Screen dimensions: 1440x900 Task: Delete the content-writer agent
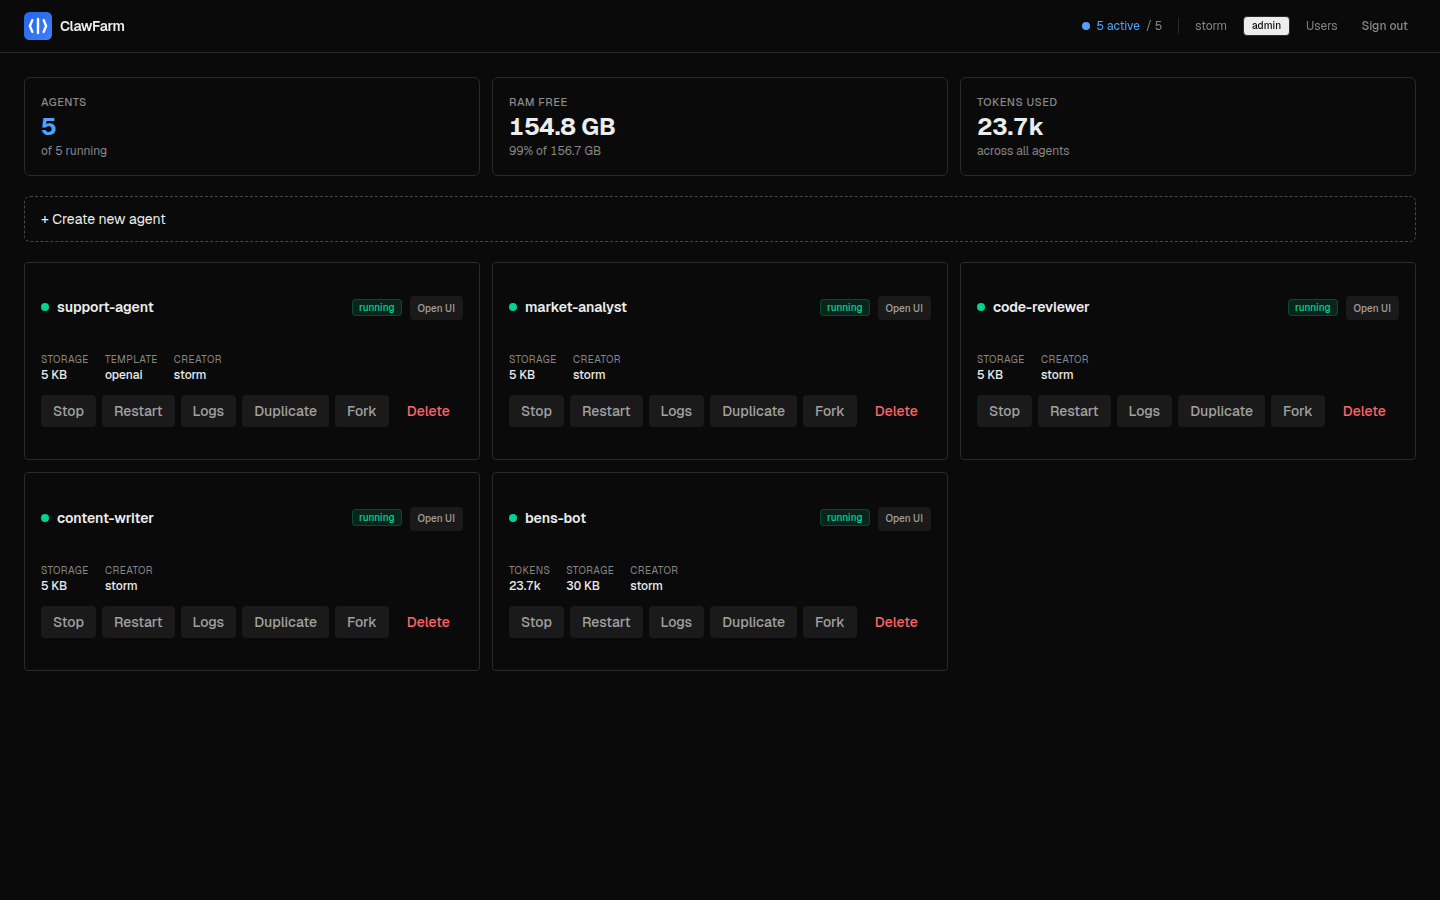click(428, 622)
